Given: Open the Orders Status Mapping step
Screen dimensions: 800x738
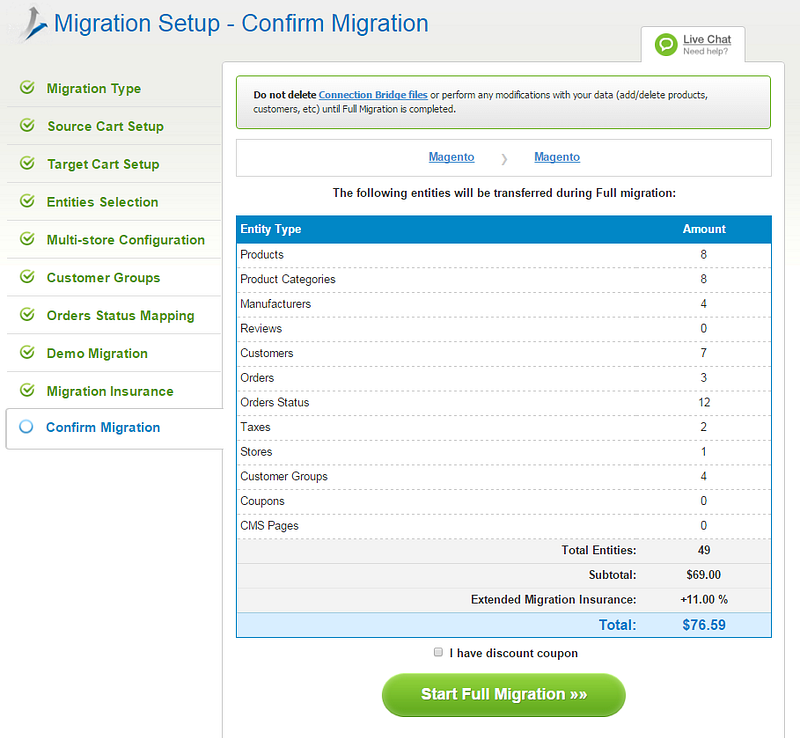Looking at the screenshot, I should [120, 315].
